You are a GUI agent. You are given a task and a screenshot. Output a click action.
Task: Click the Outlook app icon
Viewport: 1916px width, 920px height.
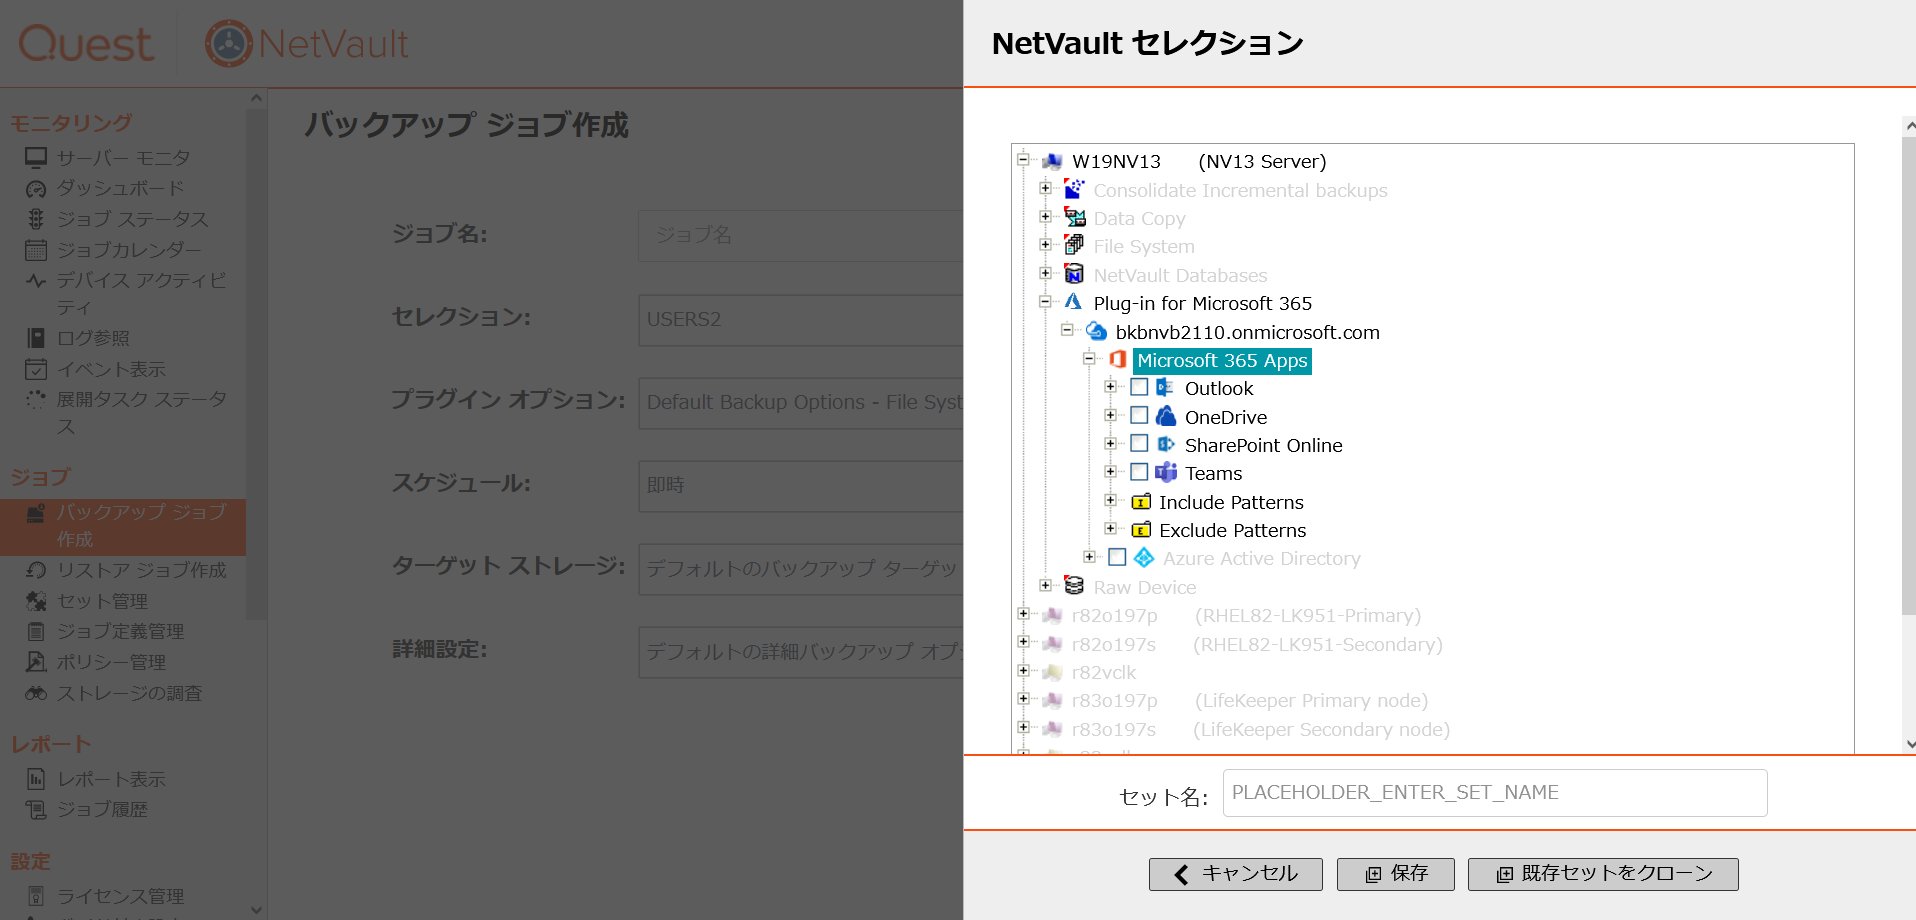[x=1165, y=387]
